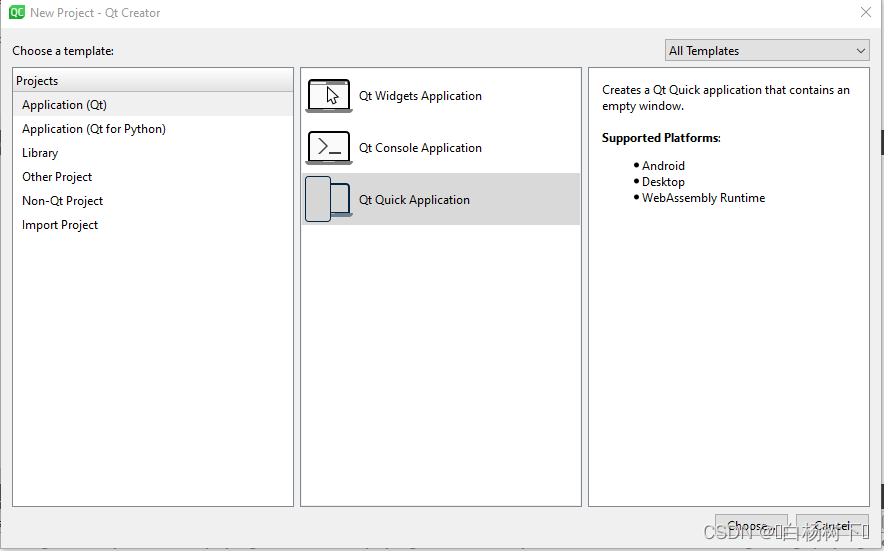The height and width of the screenshot is (551, 884).
Task: Click the Projects list header
Action: coord(153,81)
